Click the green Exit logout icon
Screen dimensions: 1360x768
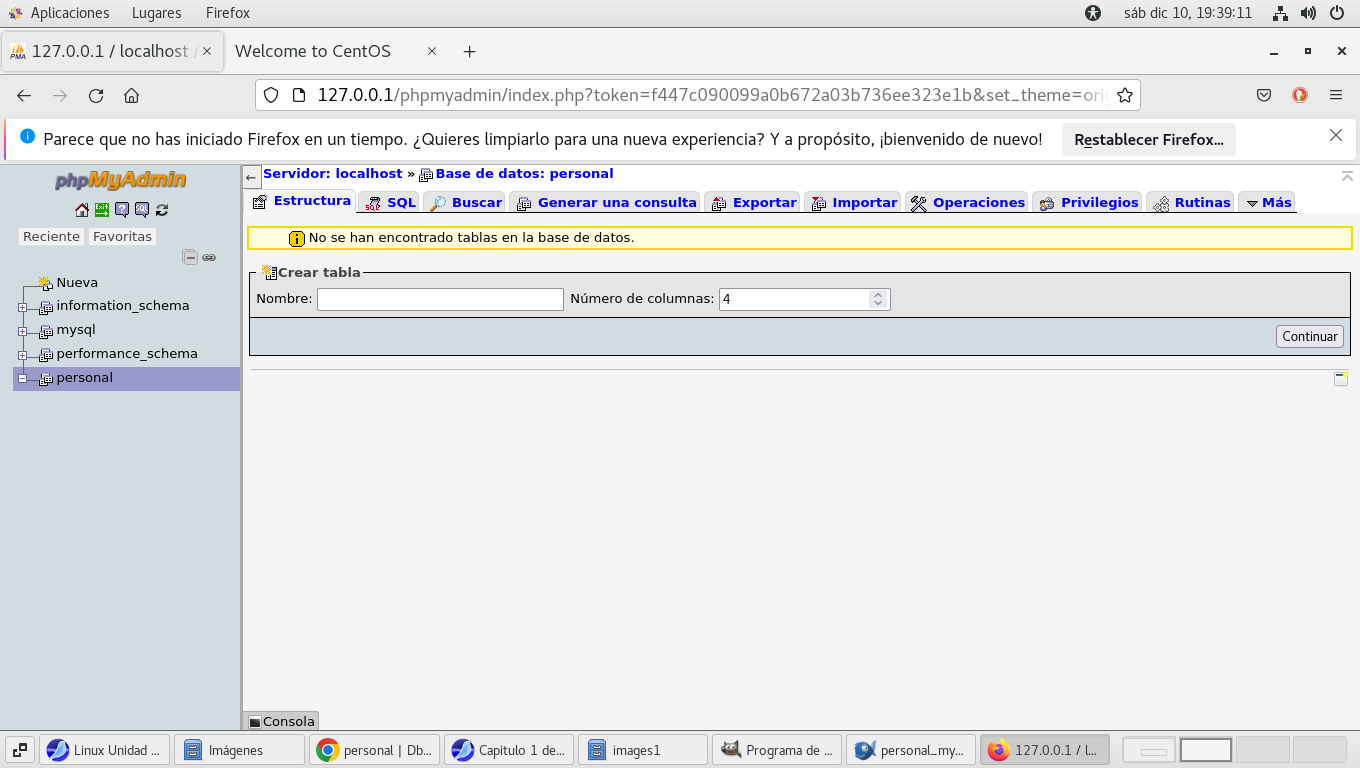(x=102, y=210)
